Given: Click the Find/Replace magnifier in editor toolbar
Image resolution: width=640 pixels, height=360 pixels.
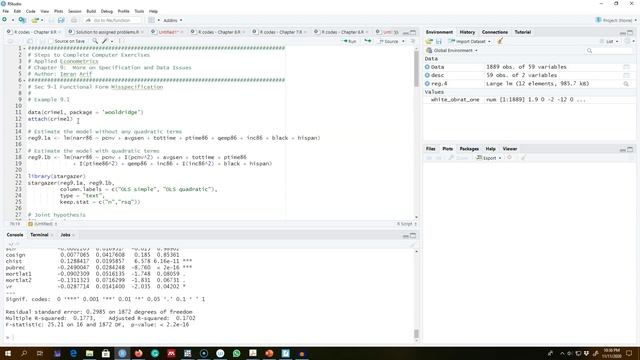Looking at the screenshot, I should tap(95, 41).
